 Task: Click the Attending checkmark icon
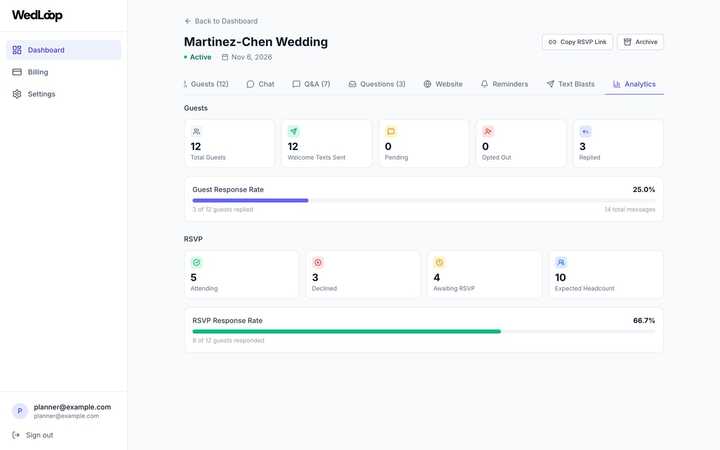tap(197, 263)
